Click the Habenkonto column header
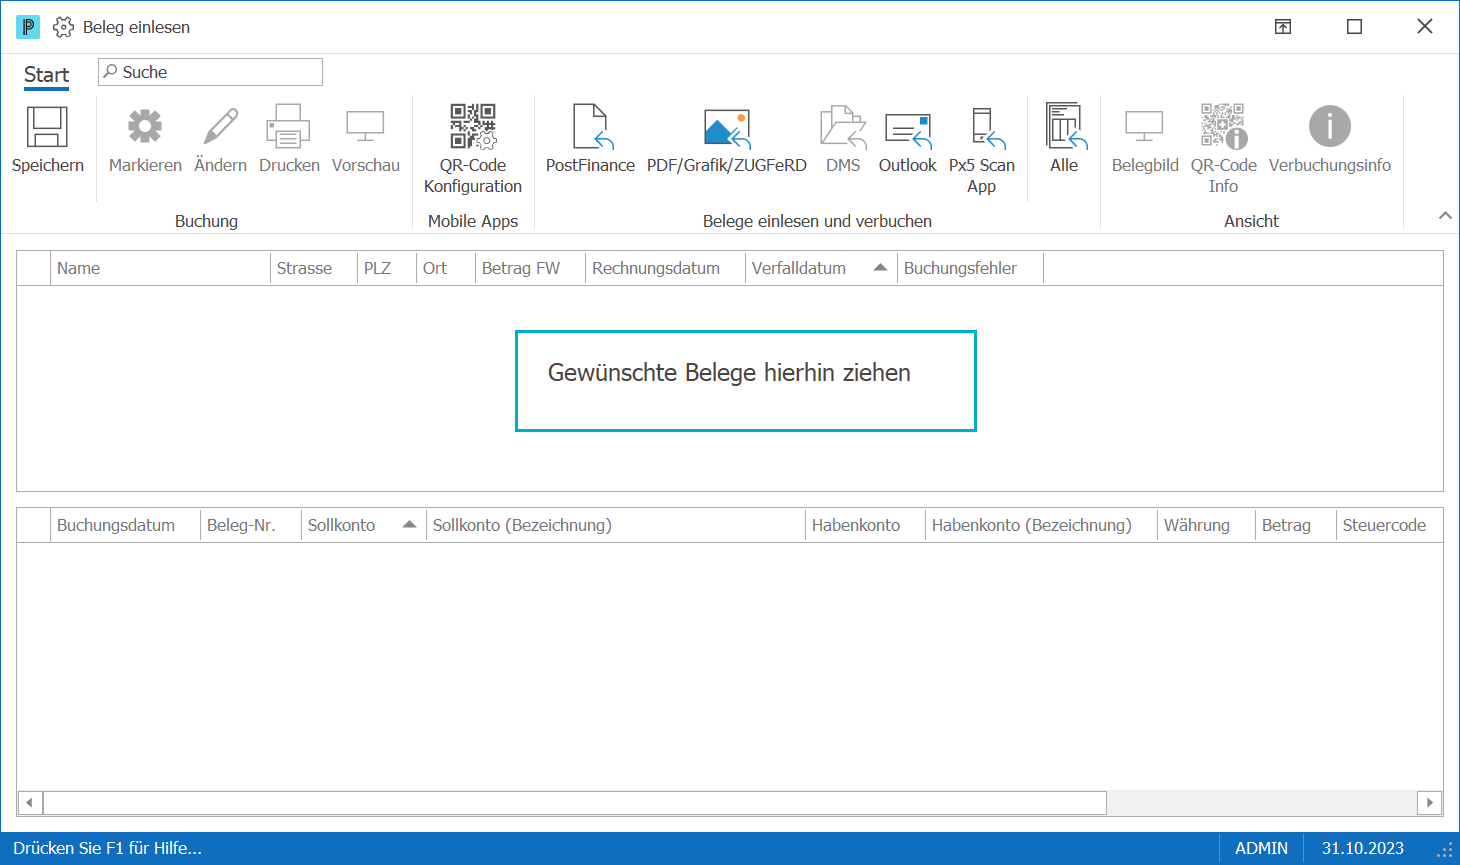 [x=865, y=525]
